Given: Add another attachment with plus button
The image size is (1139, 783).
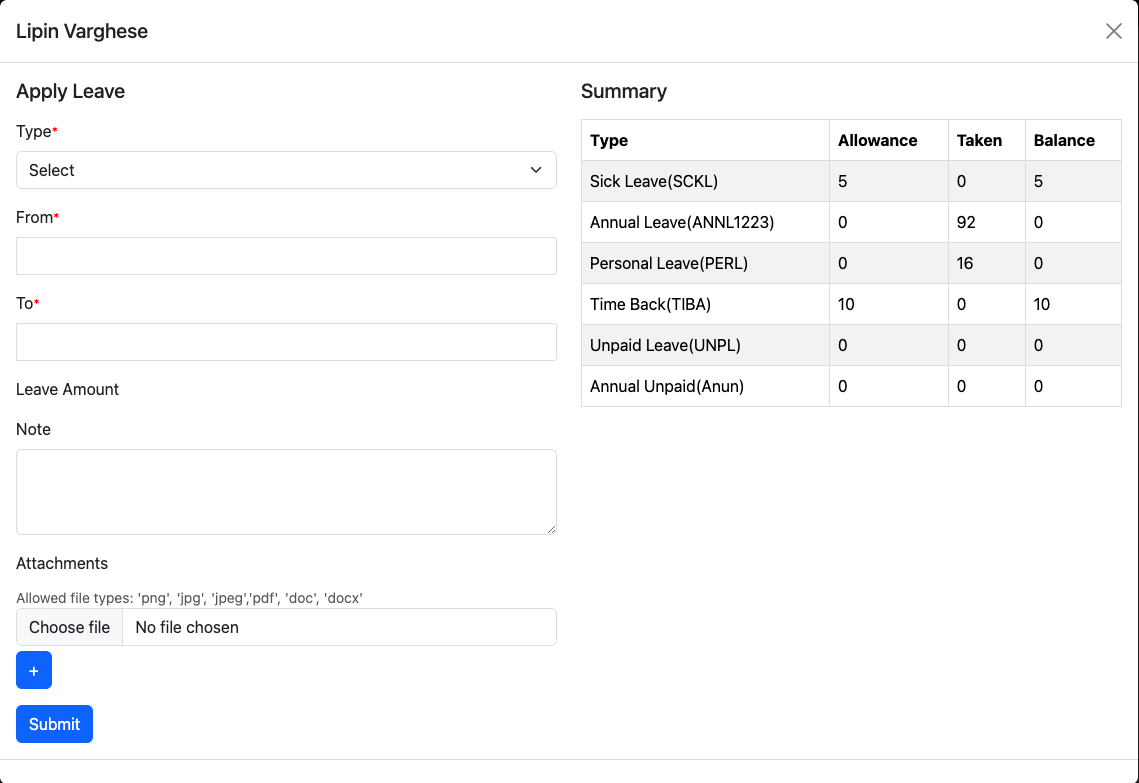Looking at the screenshot, I should coord(34,671).
